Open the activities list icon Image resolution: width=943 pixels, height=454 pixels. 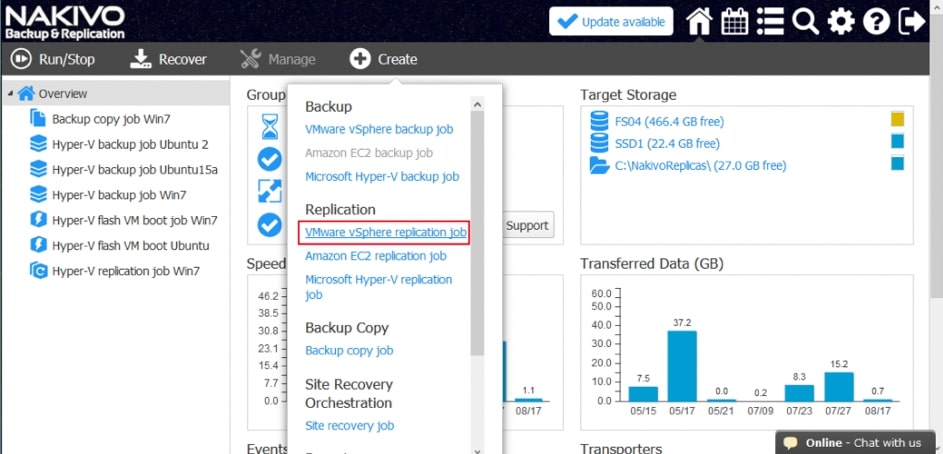click(769, 21)
